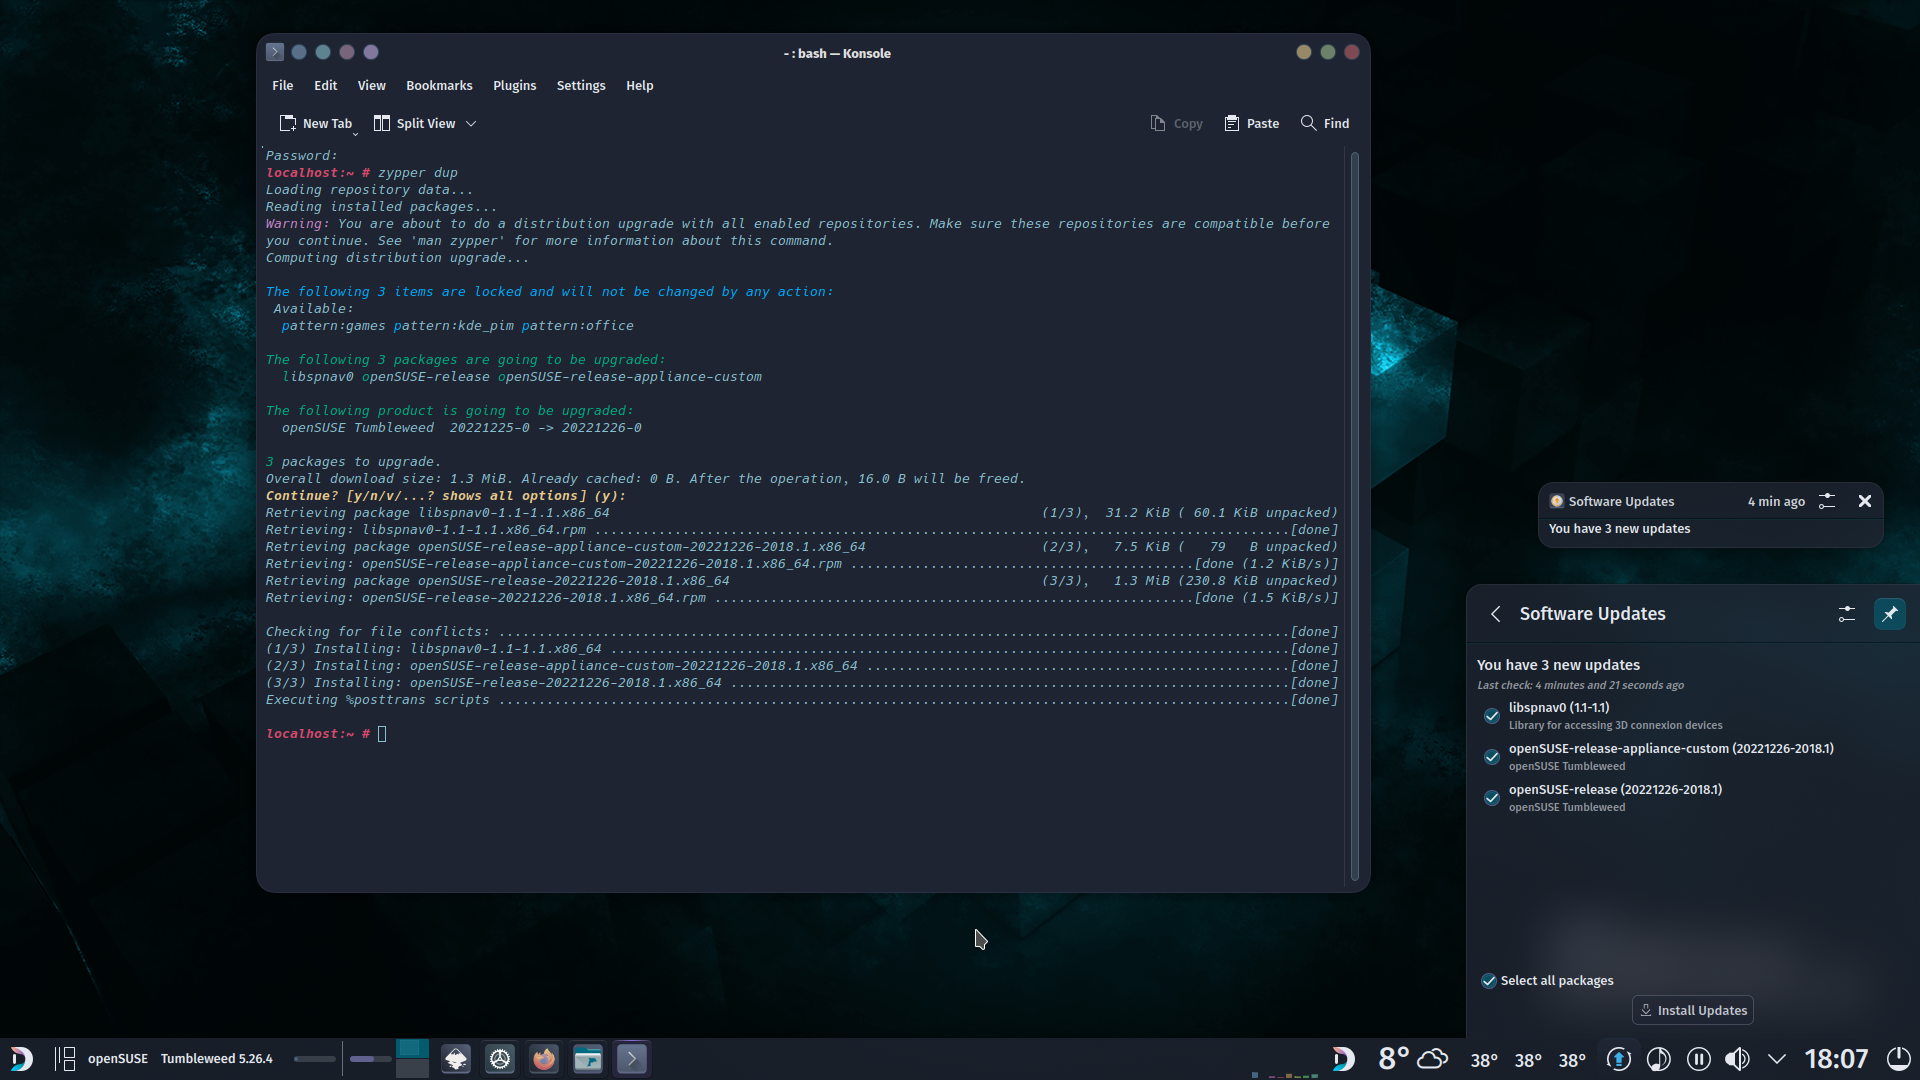The width and height of the screenshot is (1920, 1080).
Task: Uncheck the openSUSE-release update checkbox
Action: [1491, 798]
